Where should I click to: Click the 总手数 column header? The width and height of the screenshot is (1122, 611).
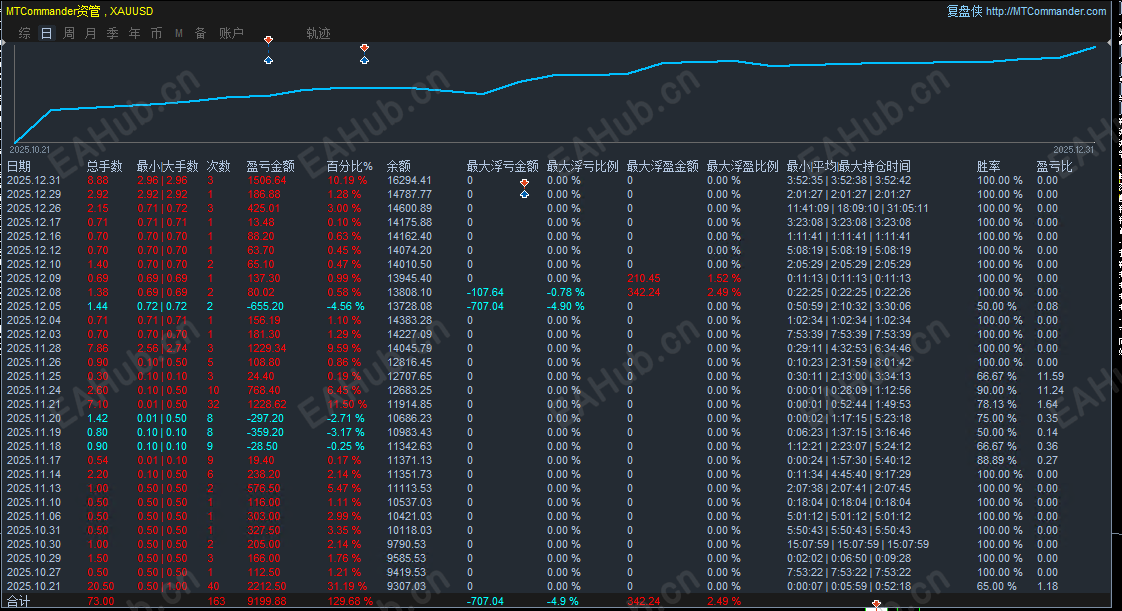coord(104,166)
